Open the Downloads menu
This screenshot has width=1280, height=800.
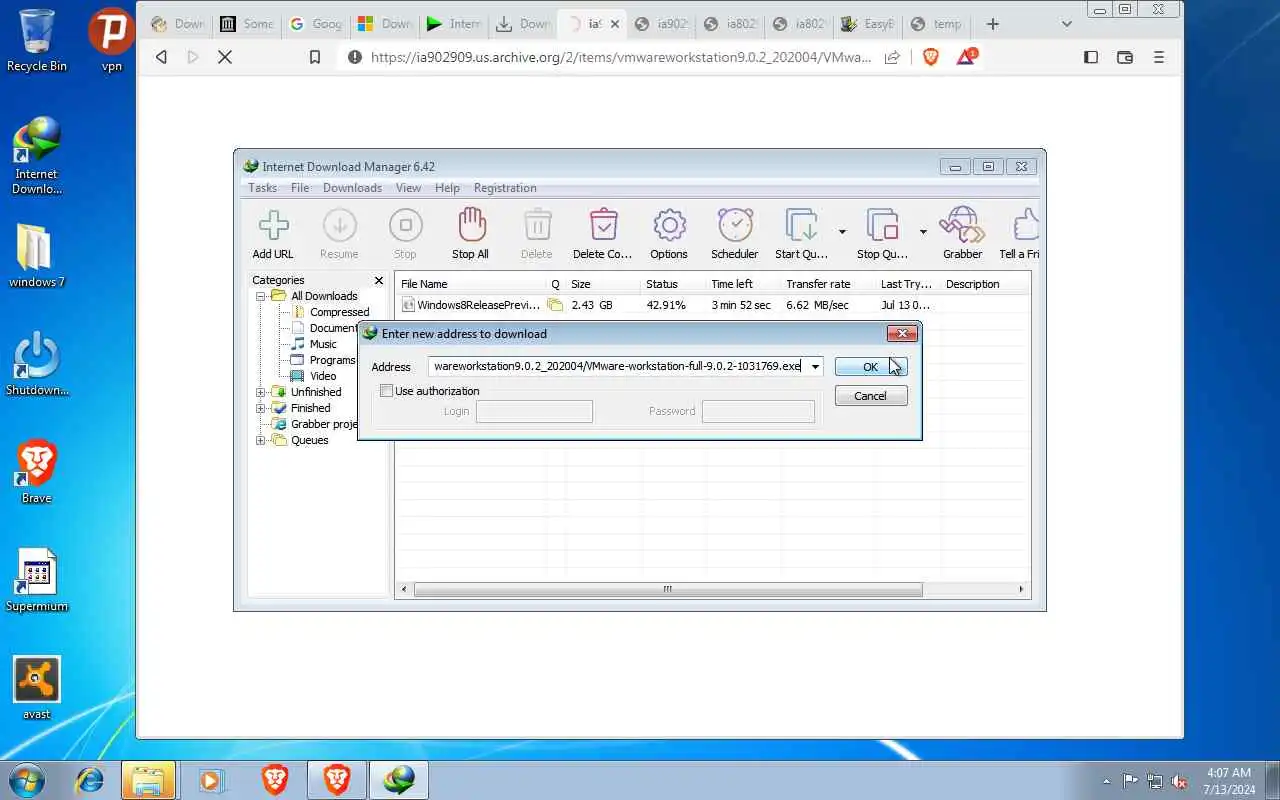tap(352, 188)
